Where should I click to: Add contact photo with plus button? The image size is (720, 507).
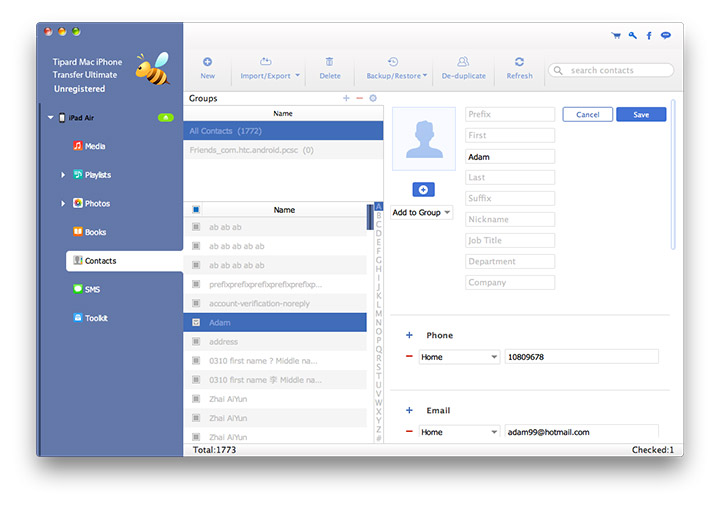tap(423, 190)
